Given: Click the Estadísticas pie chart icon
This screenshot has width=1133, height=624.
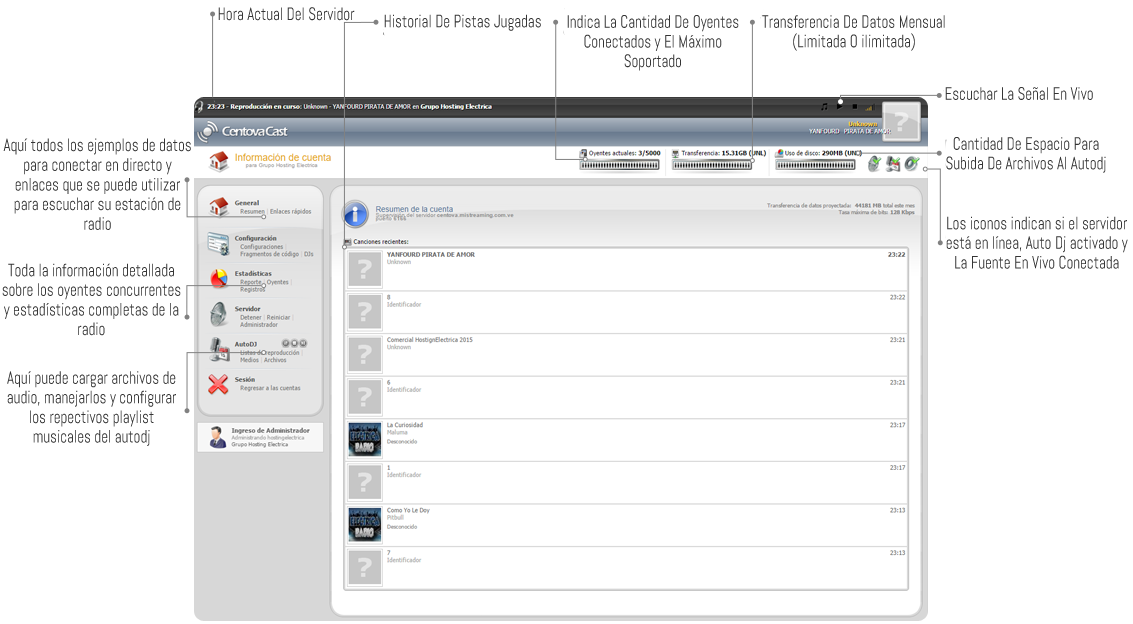Looking at the screenshot, I should point(218,278).
